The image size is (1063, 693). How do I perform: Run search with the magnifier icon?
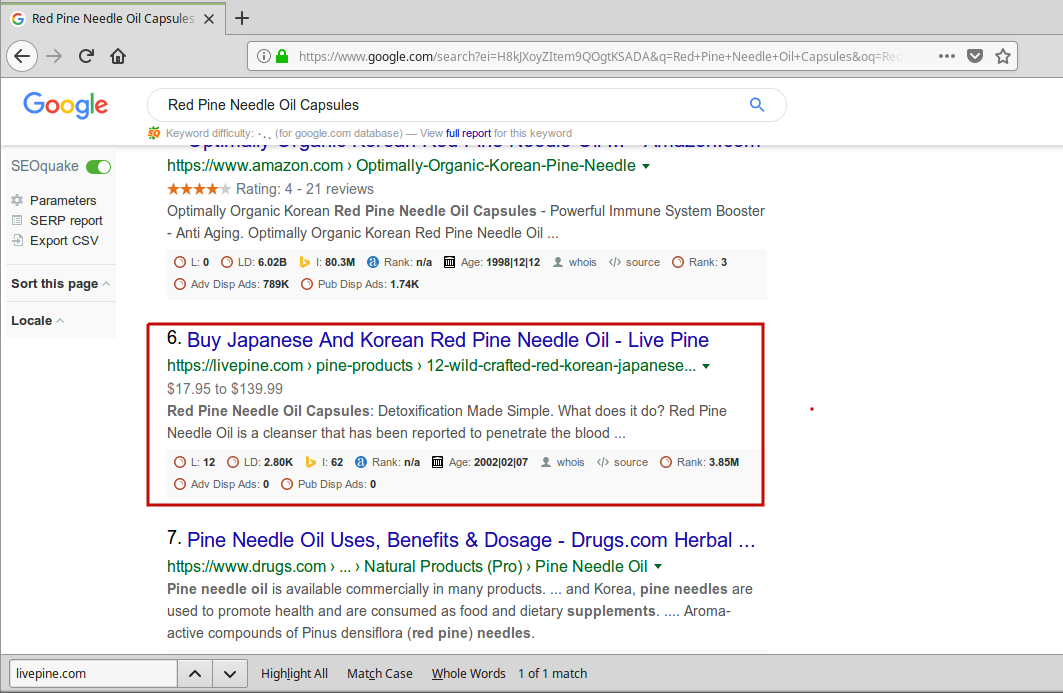pos(757,104)
